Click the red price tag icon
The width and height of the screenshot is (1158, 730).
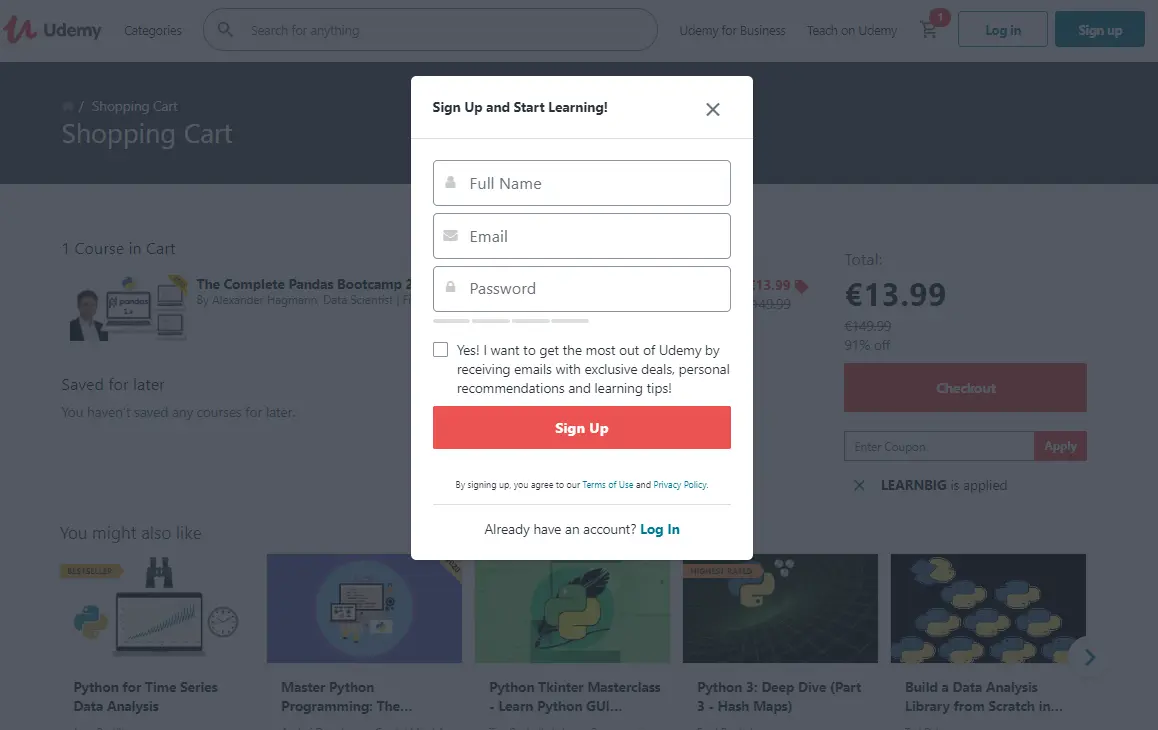(x=801, y=286)
